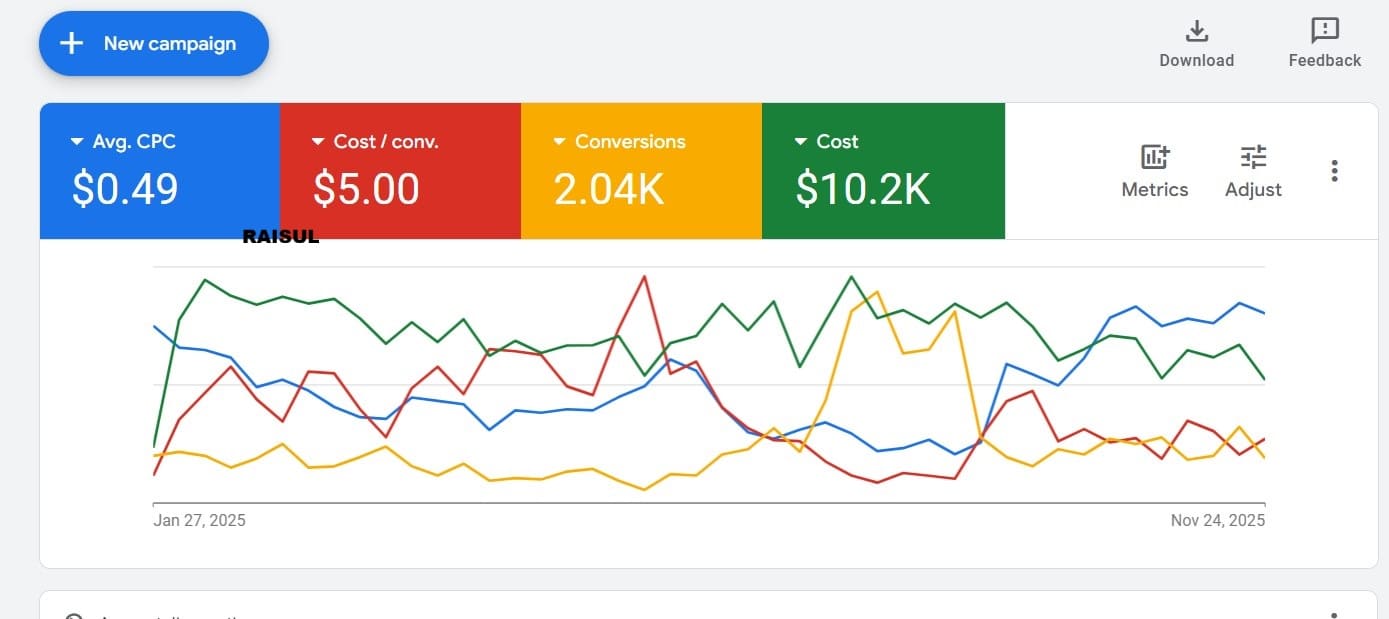
Task: Select the blue $0.49 value
Action: 125,189
